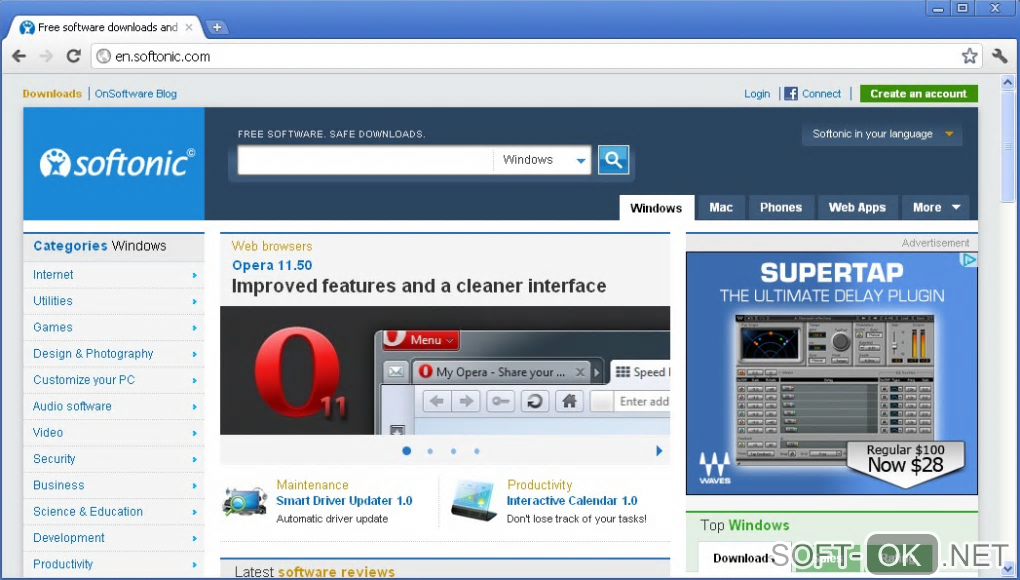Open the Customize your PC category
This screenshot has height=580, width=1020.
click(x=84, y=380)
